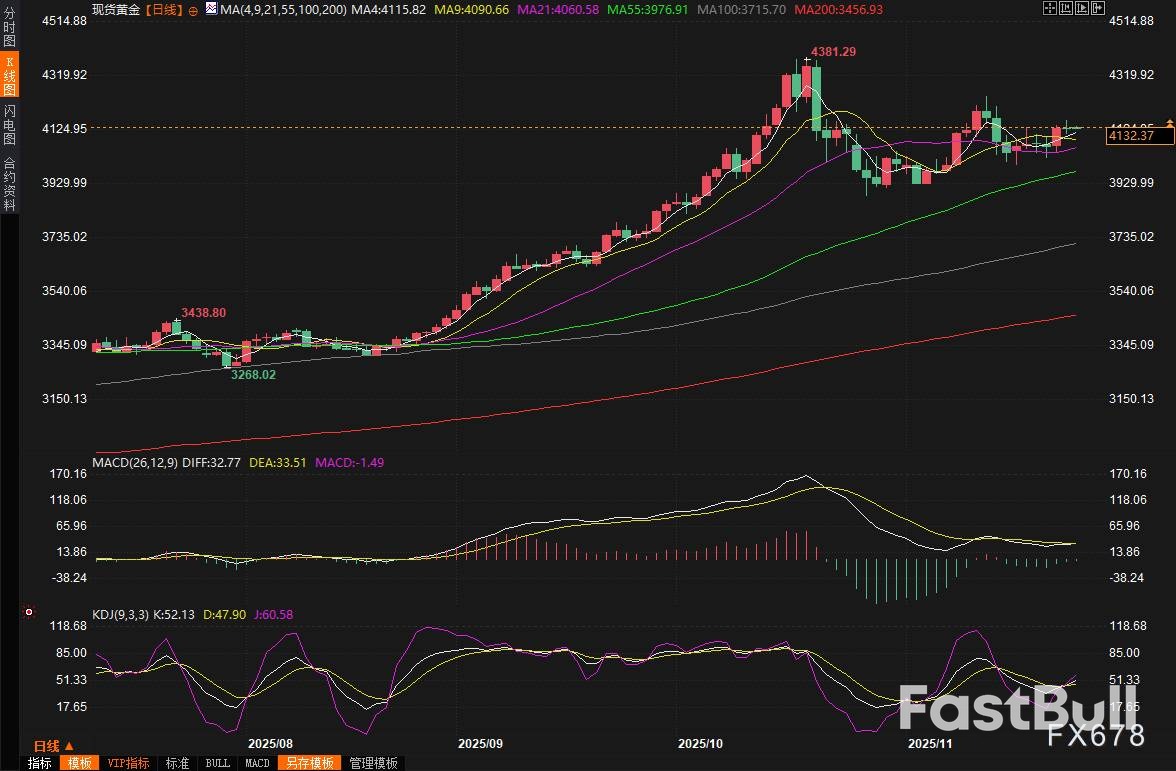Click 另存模板 to save template
The height and width of the screenshot is (771, 1176).
308,763
